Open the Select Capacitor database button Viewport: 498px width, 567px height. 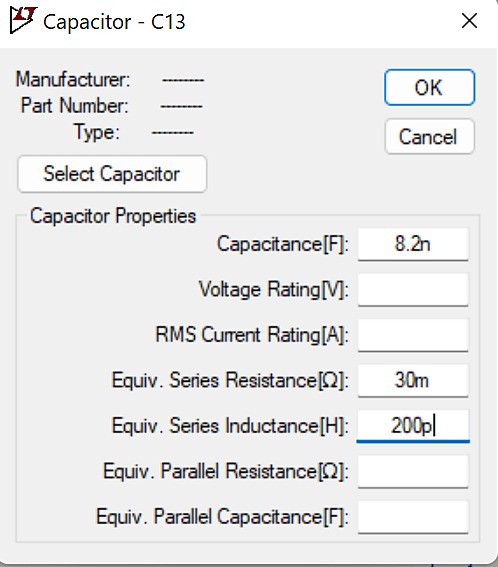tap(112, 174)
